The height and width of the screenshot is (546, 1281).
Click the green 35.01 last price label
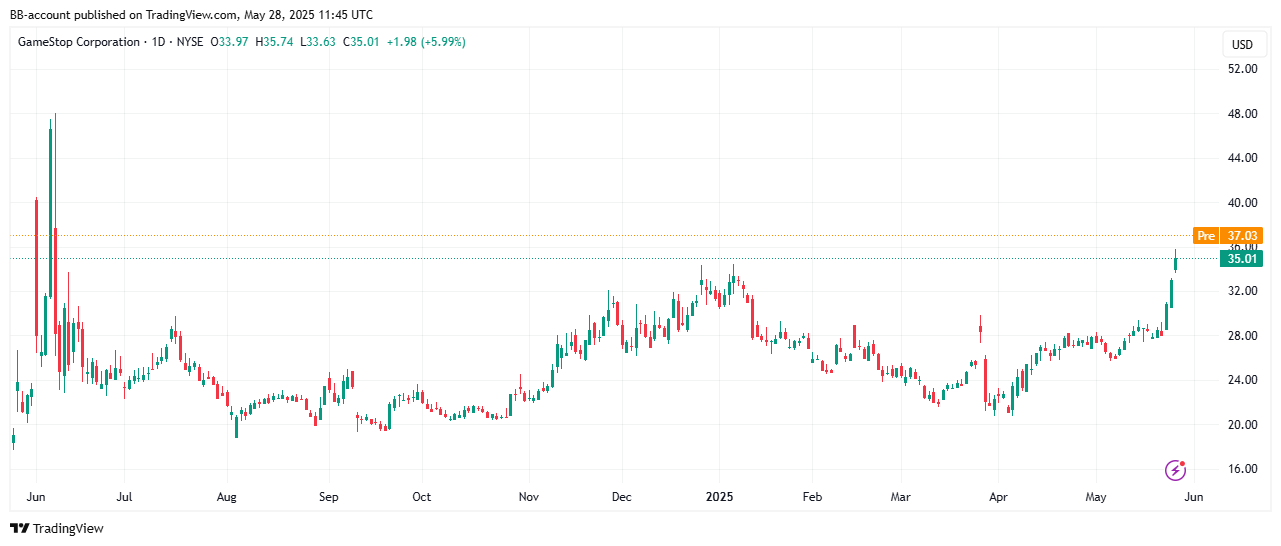pyautogui.click(x=1241, y=258)
